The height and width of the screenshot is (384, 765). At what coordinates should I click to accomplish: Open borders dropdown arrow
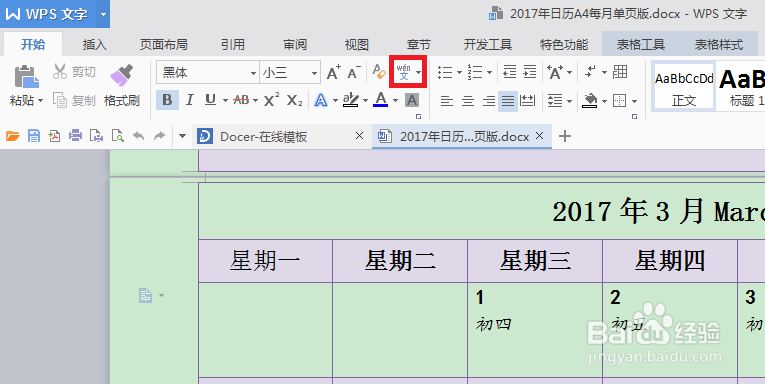click(634, 101)
